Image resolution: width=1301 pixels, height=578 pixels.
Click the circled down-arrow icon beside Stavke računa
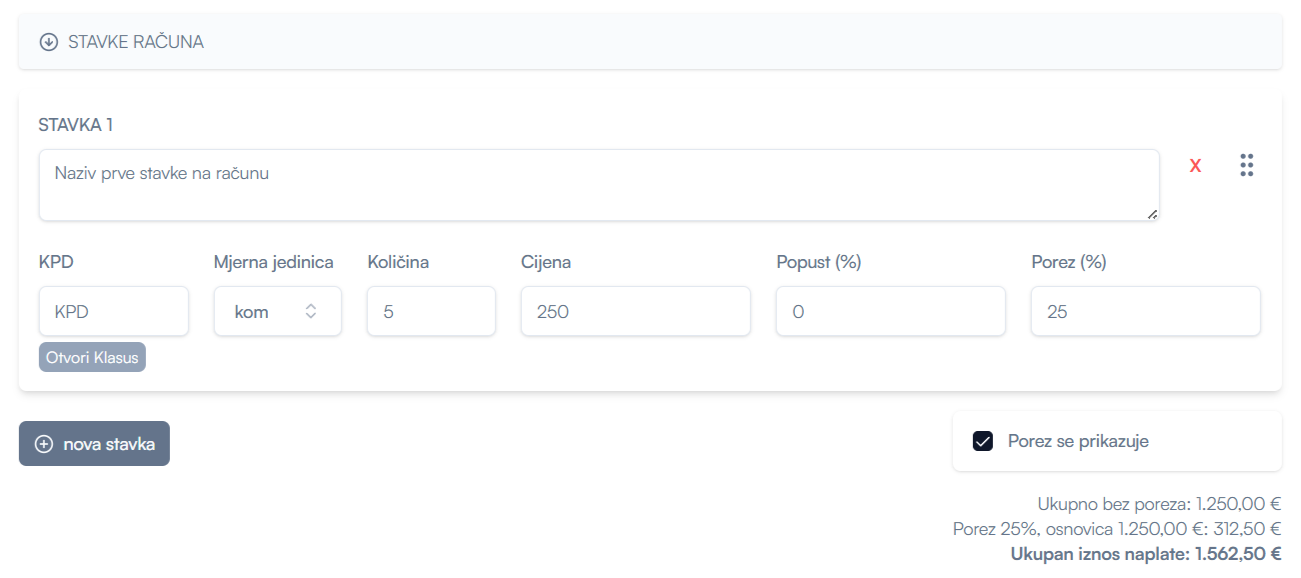click(48, 42)
